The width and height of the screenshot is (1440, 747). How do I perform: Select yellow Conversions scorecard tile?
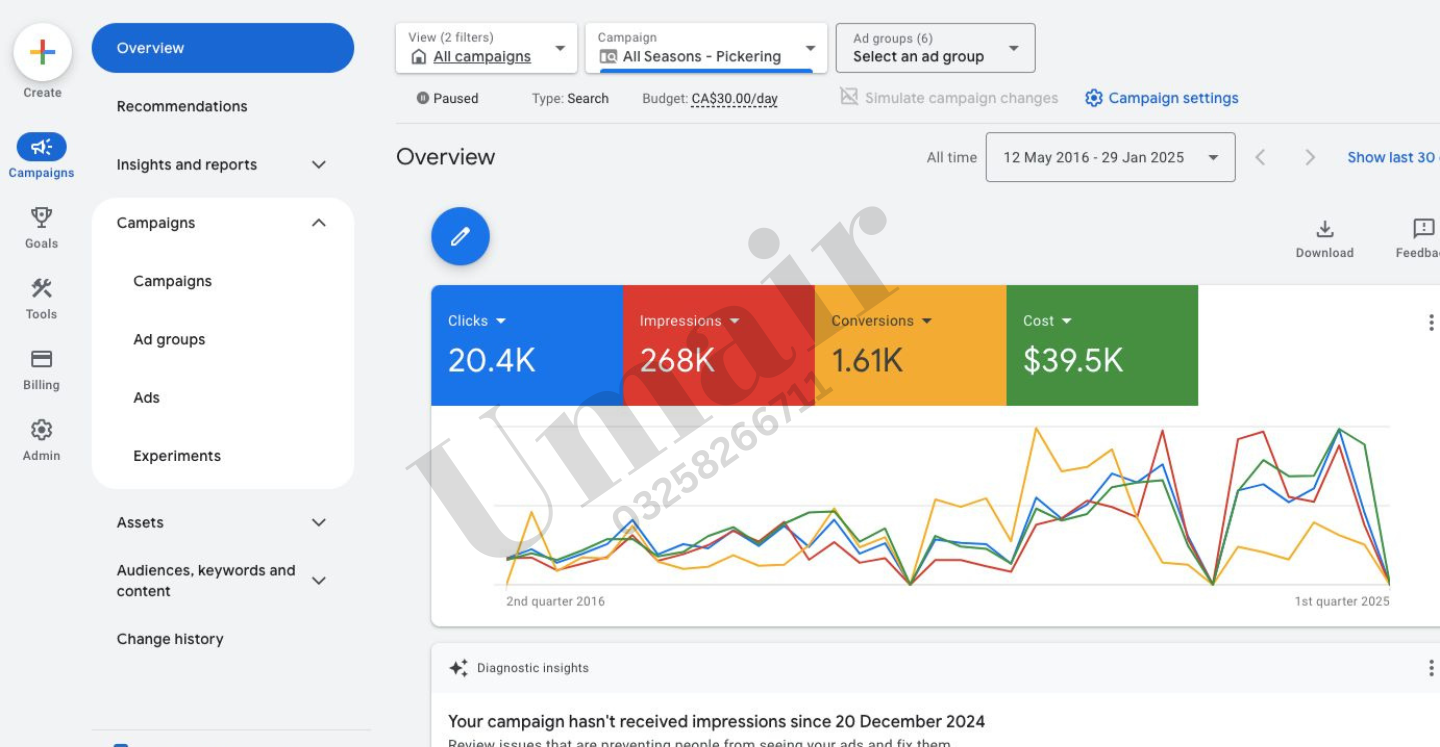pyautogui.click(x=910, y=346)
